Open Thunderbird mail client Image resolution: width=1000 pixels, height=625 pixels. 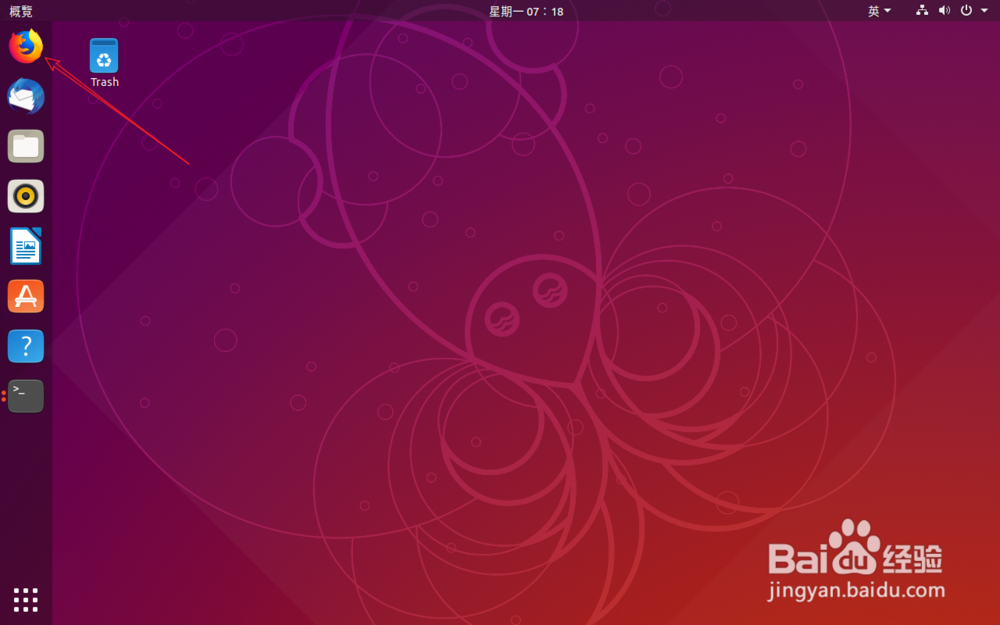26,96
